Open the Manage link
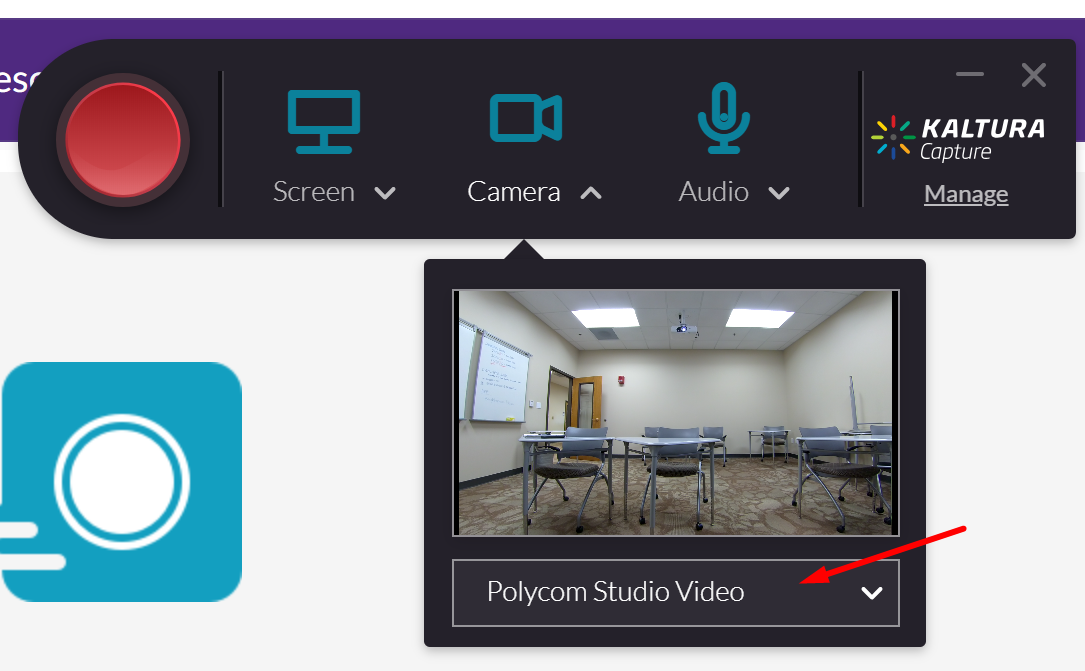This screenshot has width=1085, height=671. tap(965, 194)
